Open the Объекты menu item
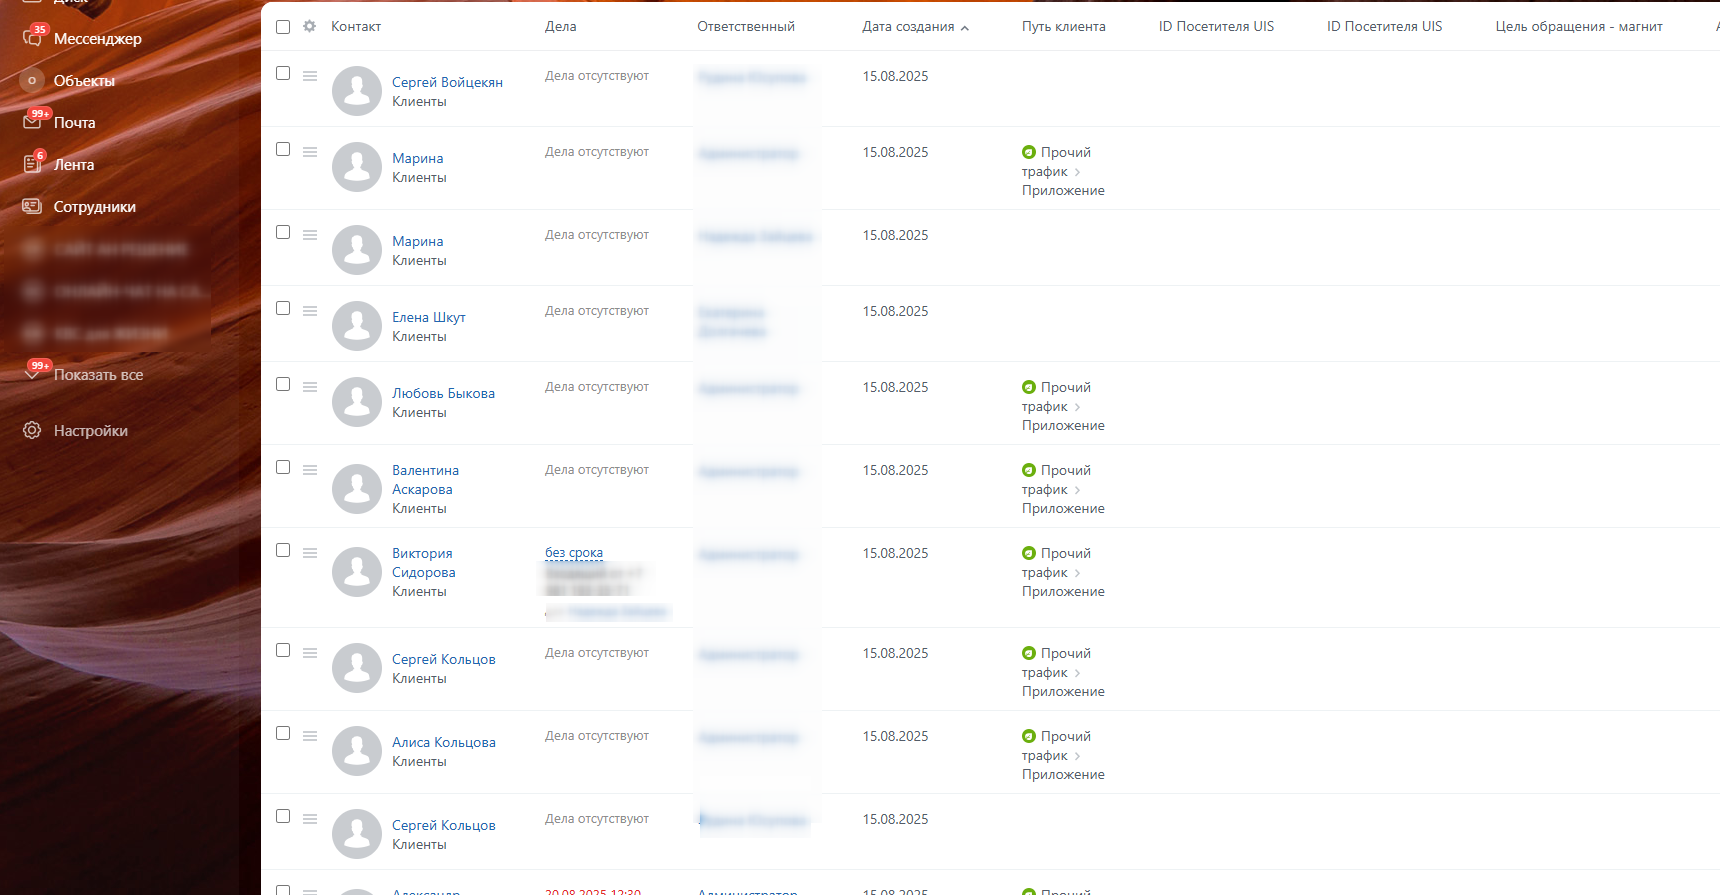Screen dimensions: 1720x895 coord(84,80)
